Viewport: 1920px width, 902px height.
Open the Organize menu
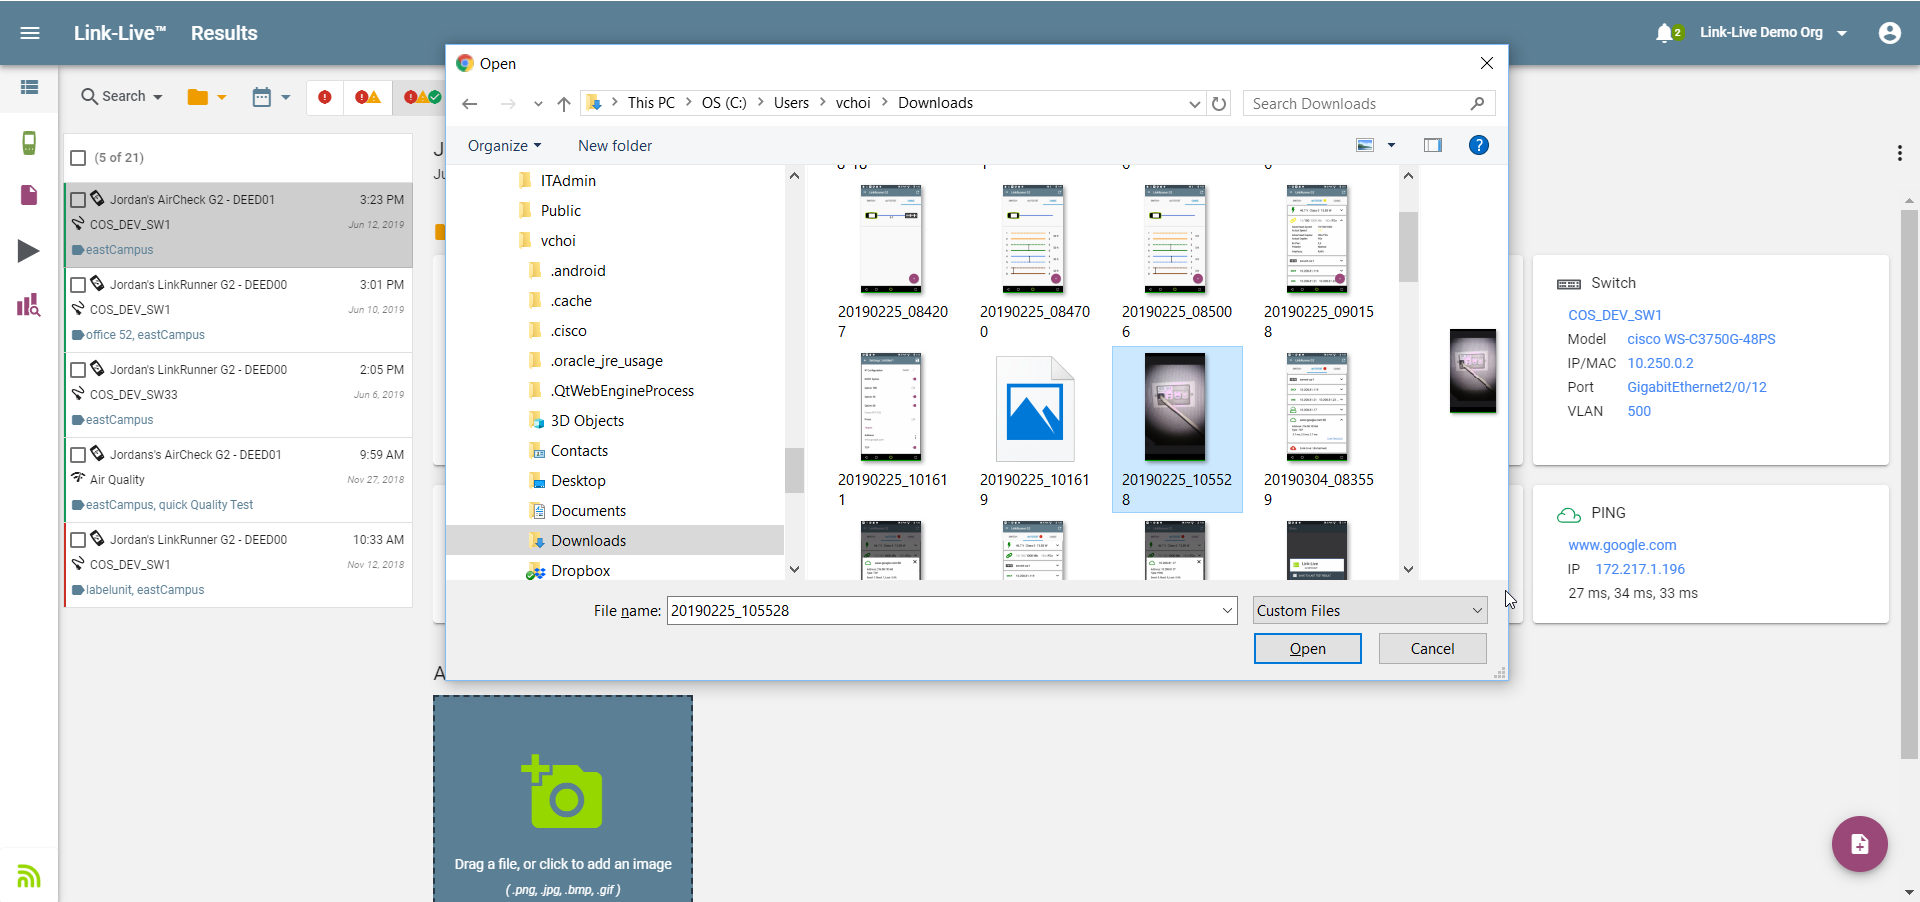point(504,146)
